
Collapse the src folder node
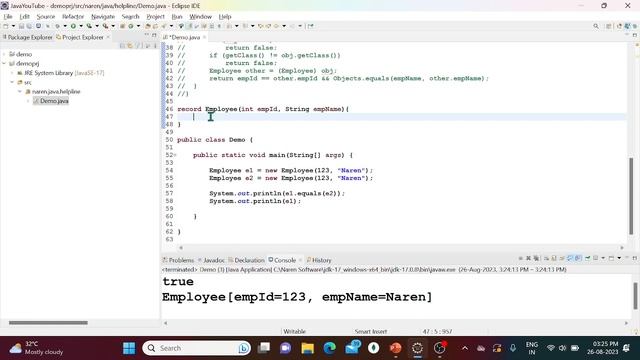click(x=12, y=82)
